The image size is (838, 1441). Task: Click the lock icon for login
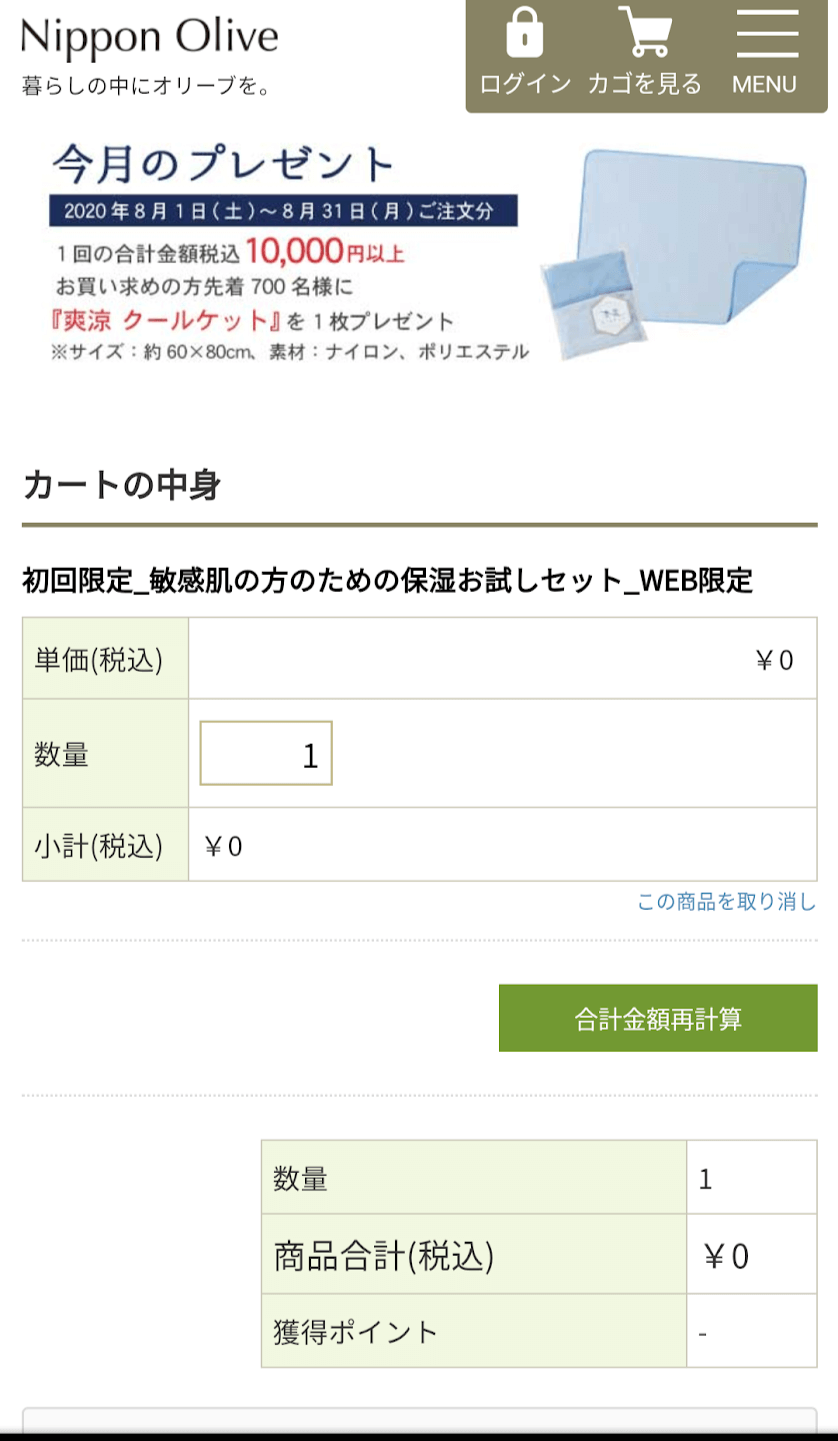tap(524, 34)
